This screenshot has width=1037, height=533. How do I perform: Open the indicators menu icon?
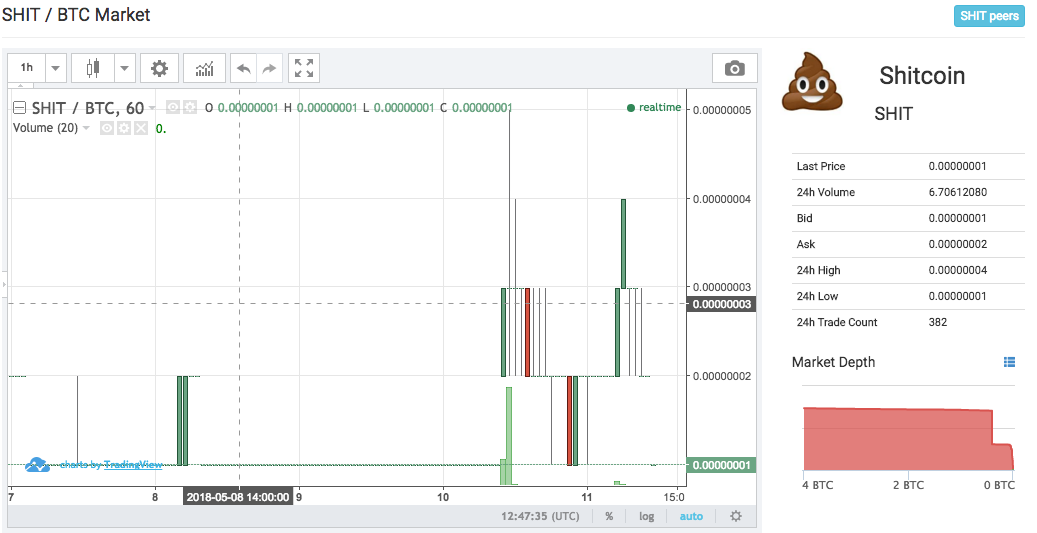point(204,68)
